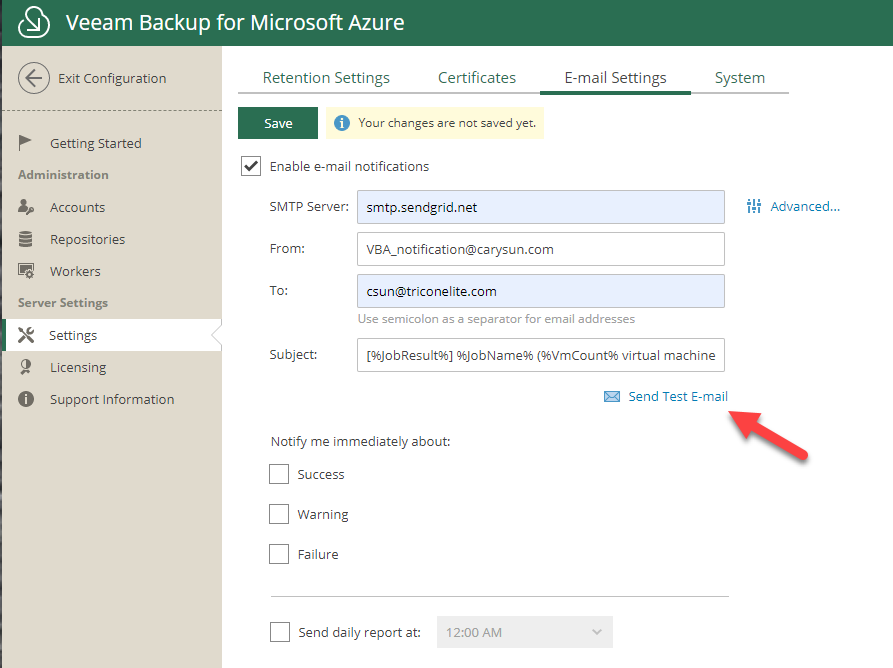The image size is (893, 668).
Task: Switch to the Certificates tab
Action: click(477, 78)
